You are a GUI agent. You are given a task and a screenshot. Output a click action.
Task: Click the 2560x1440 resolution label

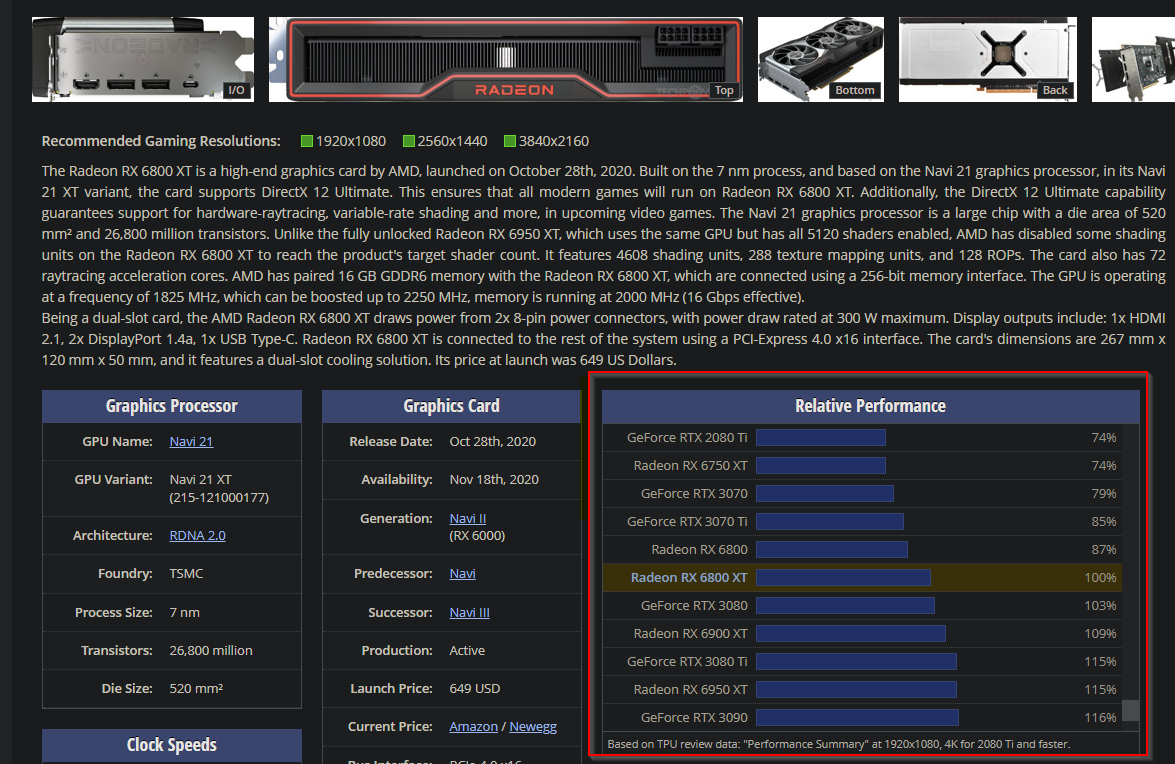[x=452, y=141]
